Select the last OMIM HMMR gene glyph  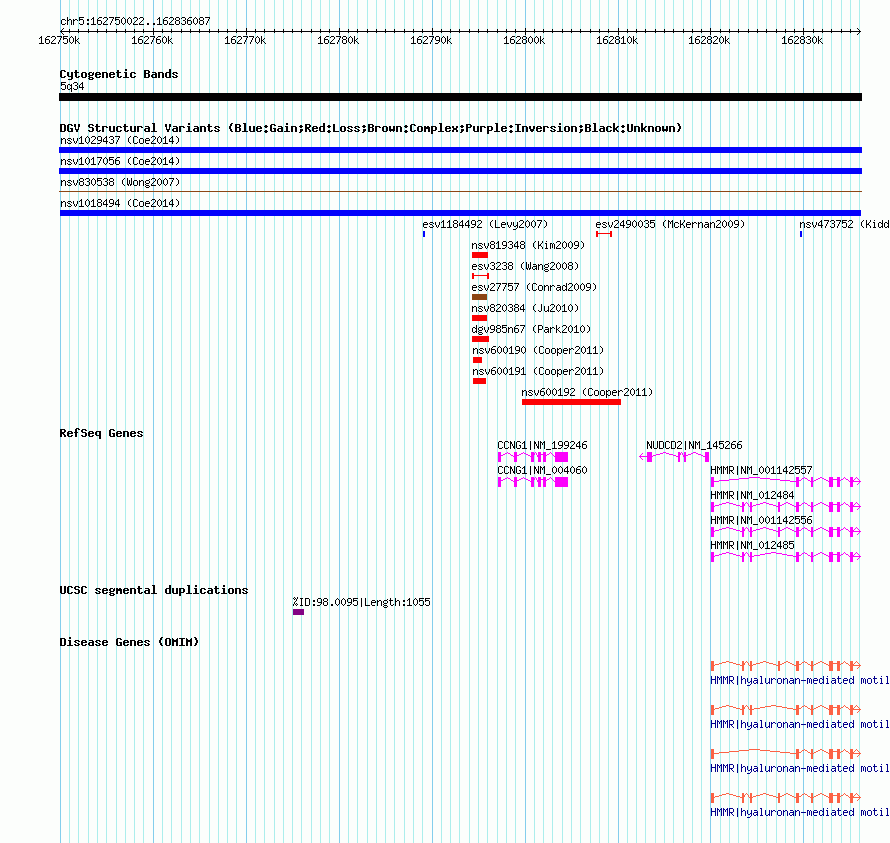(x=786, y=798)
